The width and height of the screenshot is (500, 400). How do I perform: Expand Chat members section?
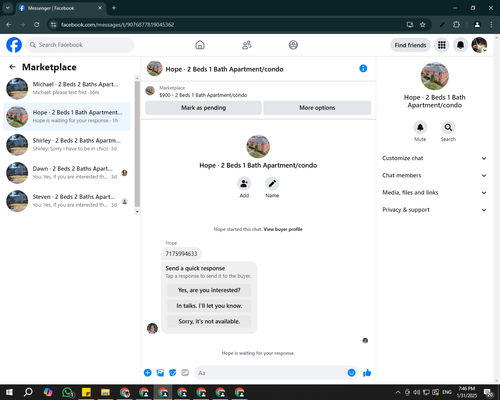[434, 175]
